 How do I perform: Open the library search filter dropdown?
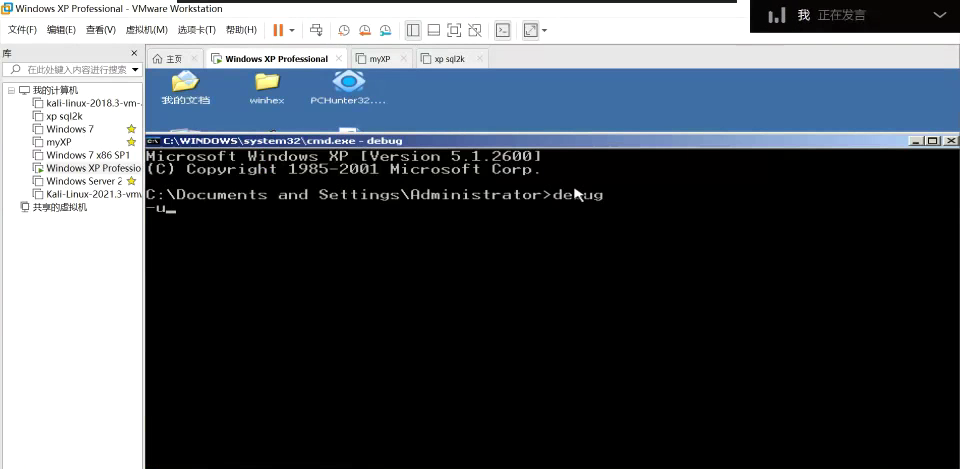tap(135, 70)
